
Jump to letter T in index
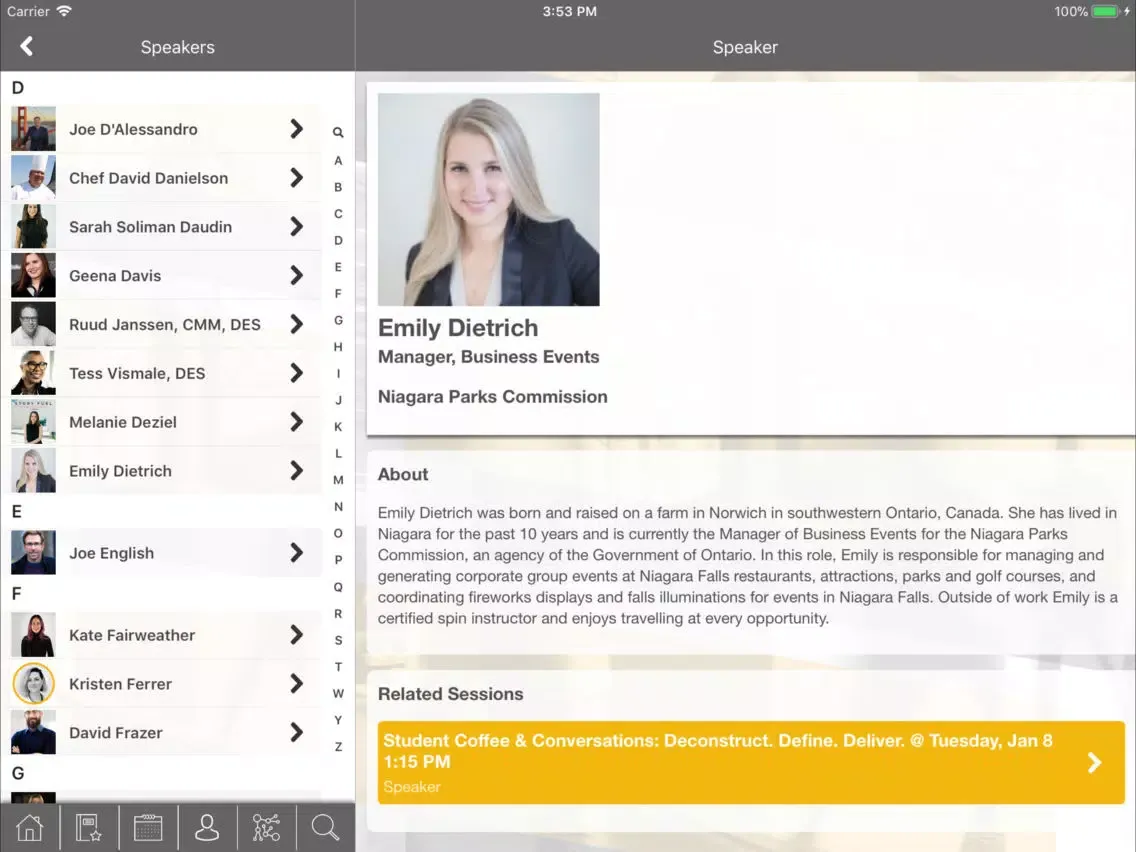(x=338, y=667)
